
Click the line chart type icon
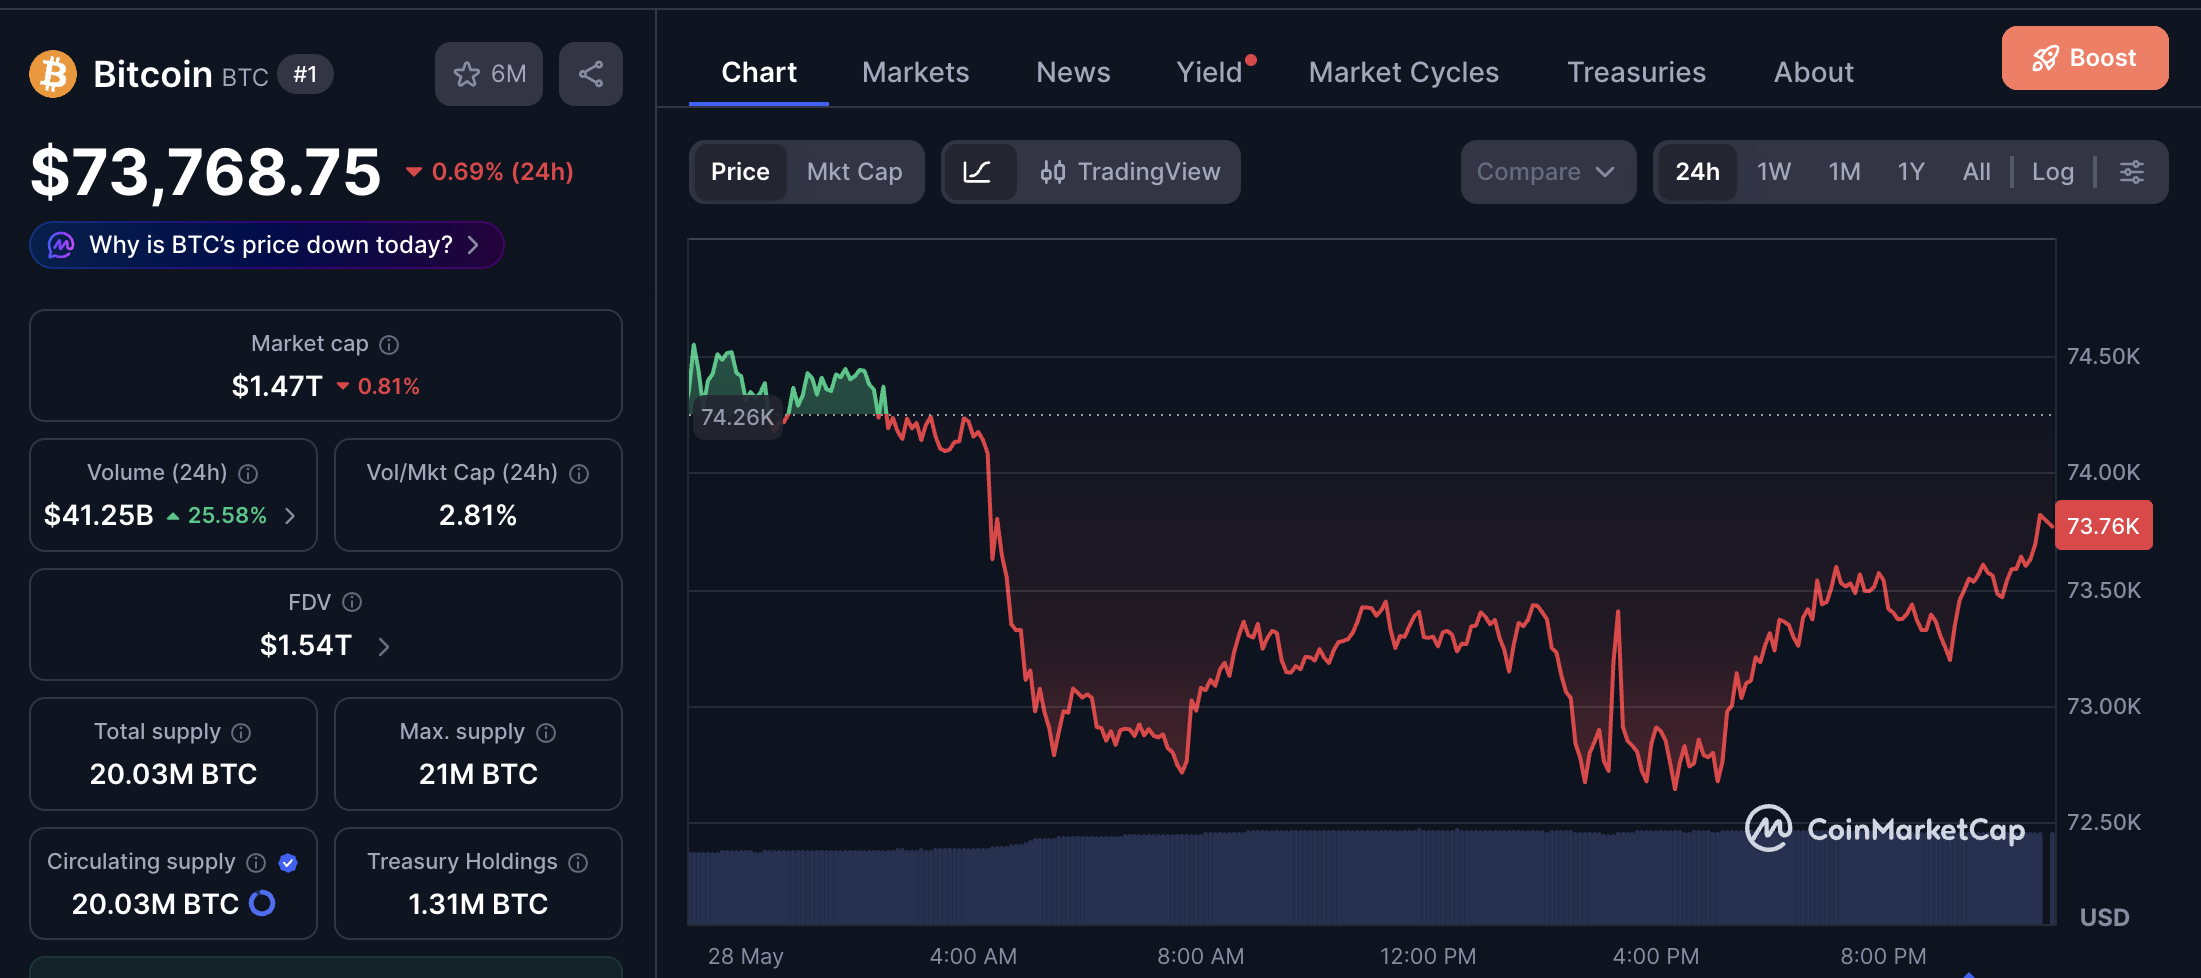coord(978,172)
